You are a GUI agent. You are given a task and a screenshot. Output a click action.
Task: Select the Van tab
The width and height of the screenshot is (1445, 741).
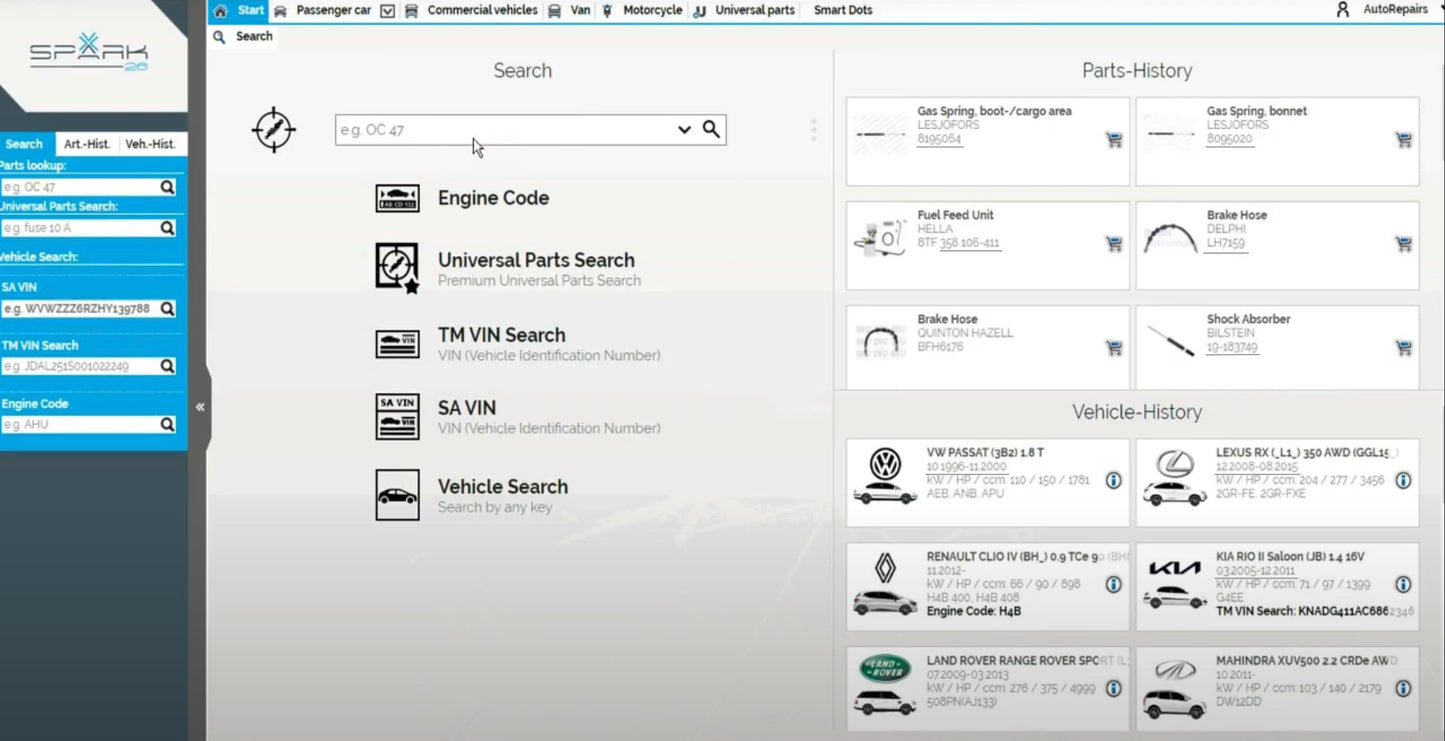coord(580,10)
